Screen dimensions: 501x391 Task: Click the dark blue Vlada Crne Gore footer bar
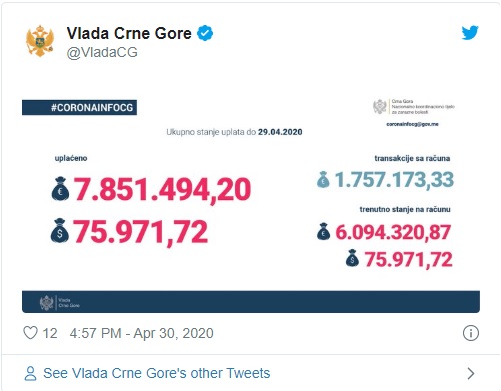251,302
